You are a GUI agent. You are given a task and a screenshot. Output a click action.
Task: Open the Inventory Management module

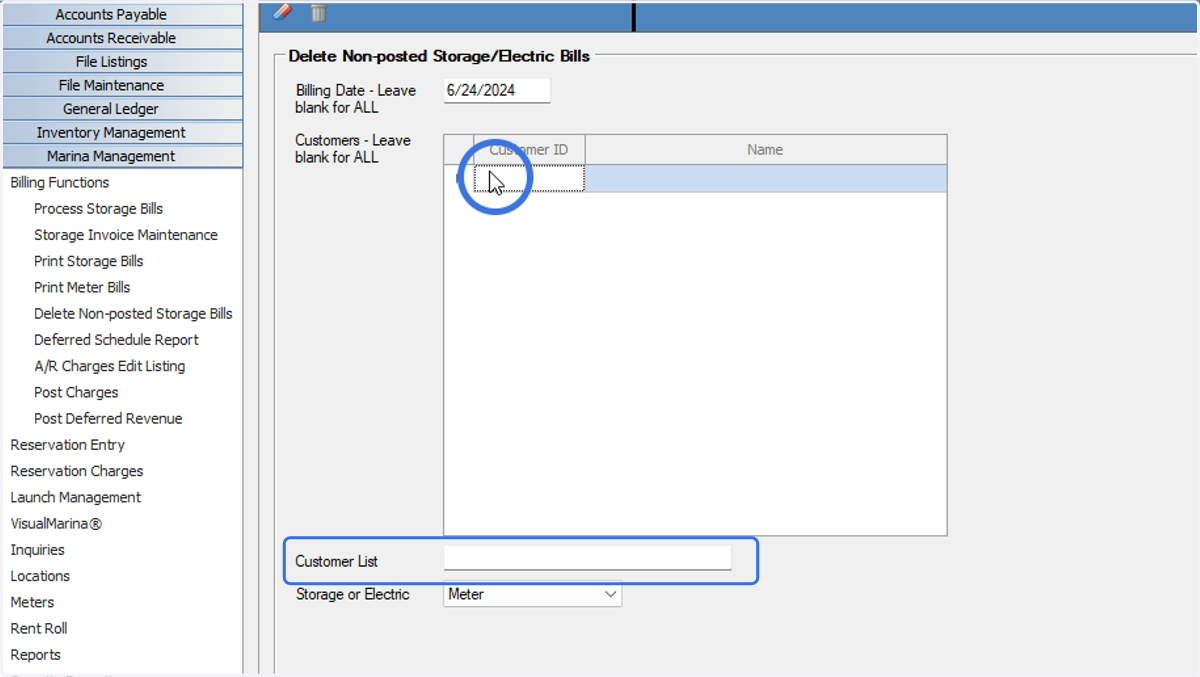pyautogui.click(x=122, y=132)
